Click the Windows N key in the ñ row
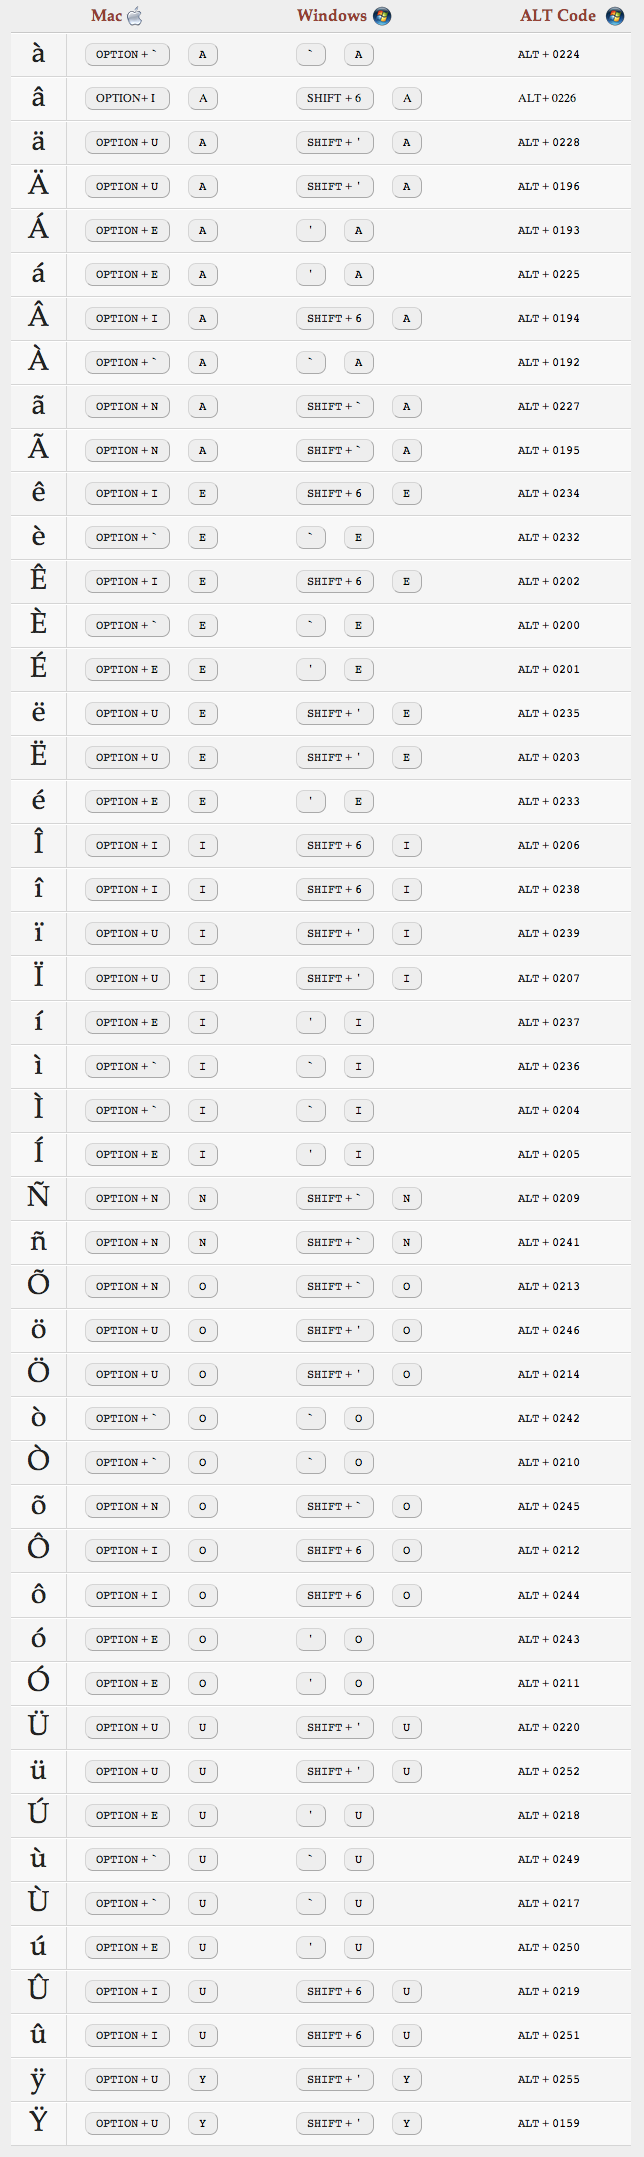This screenshot has width=644, height=2157. point(406,1242)
